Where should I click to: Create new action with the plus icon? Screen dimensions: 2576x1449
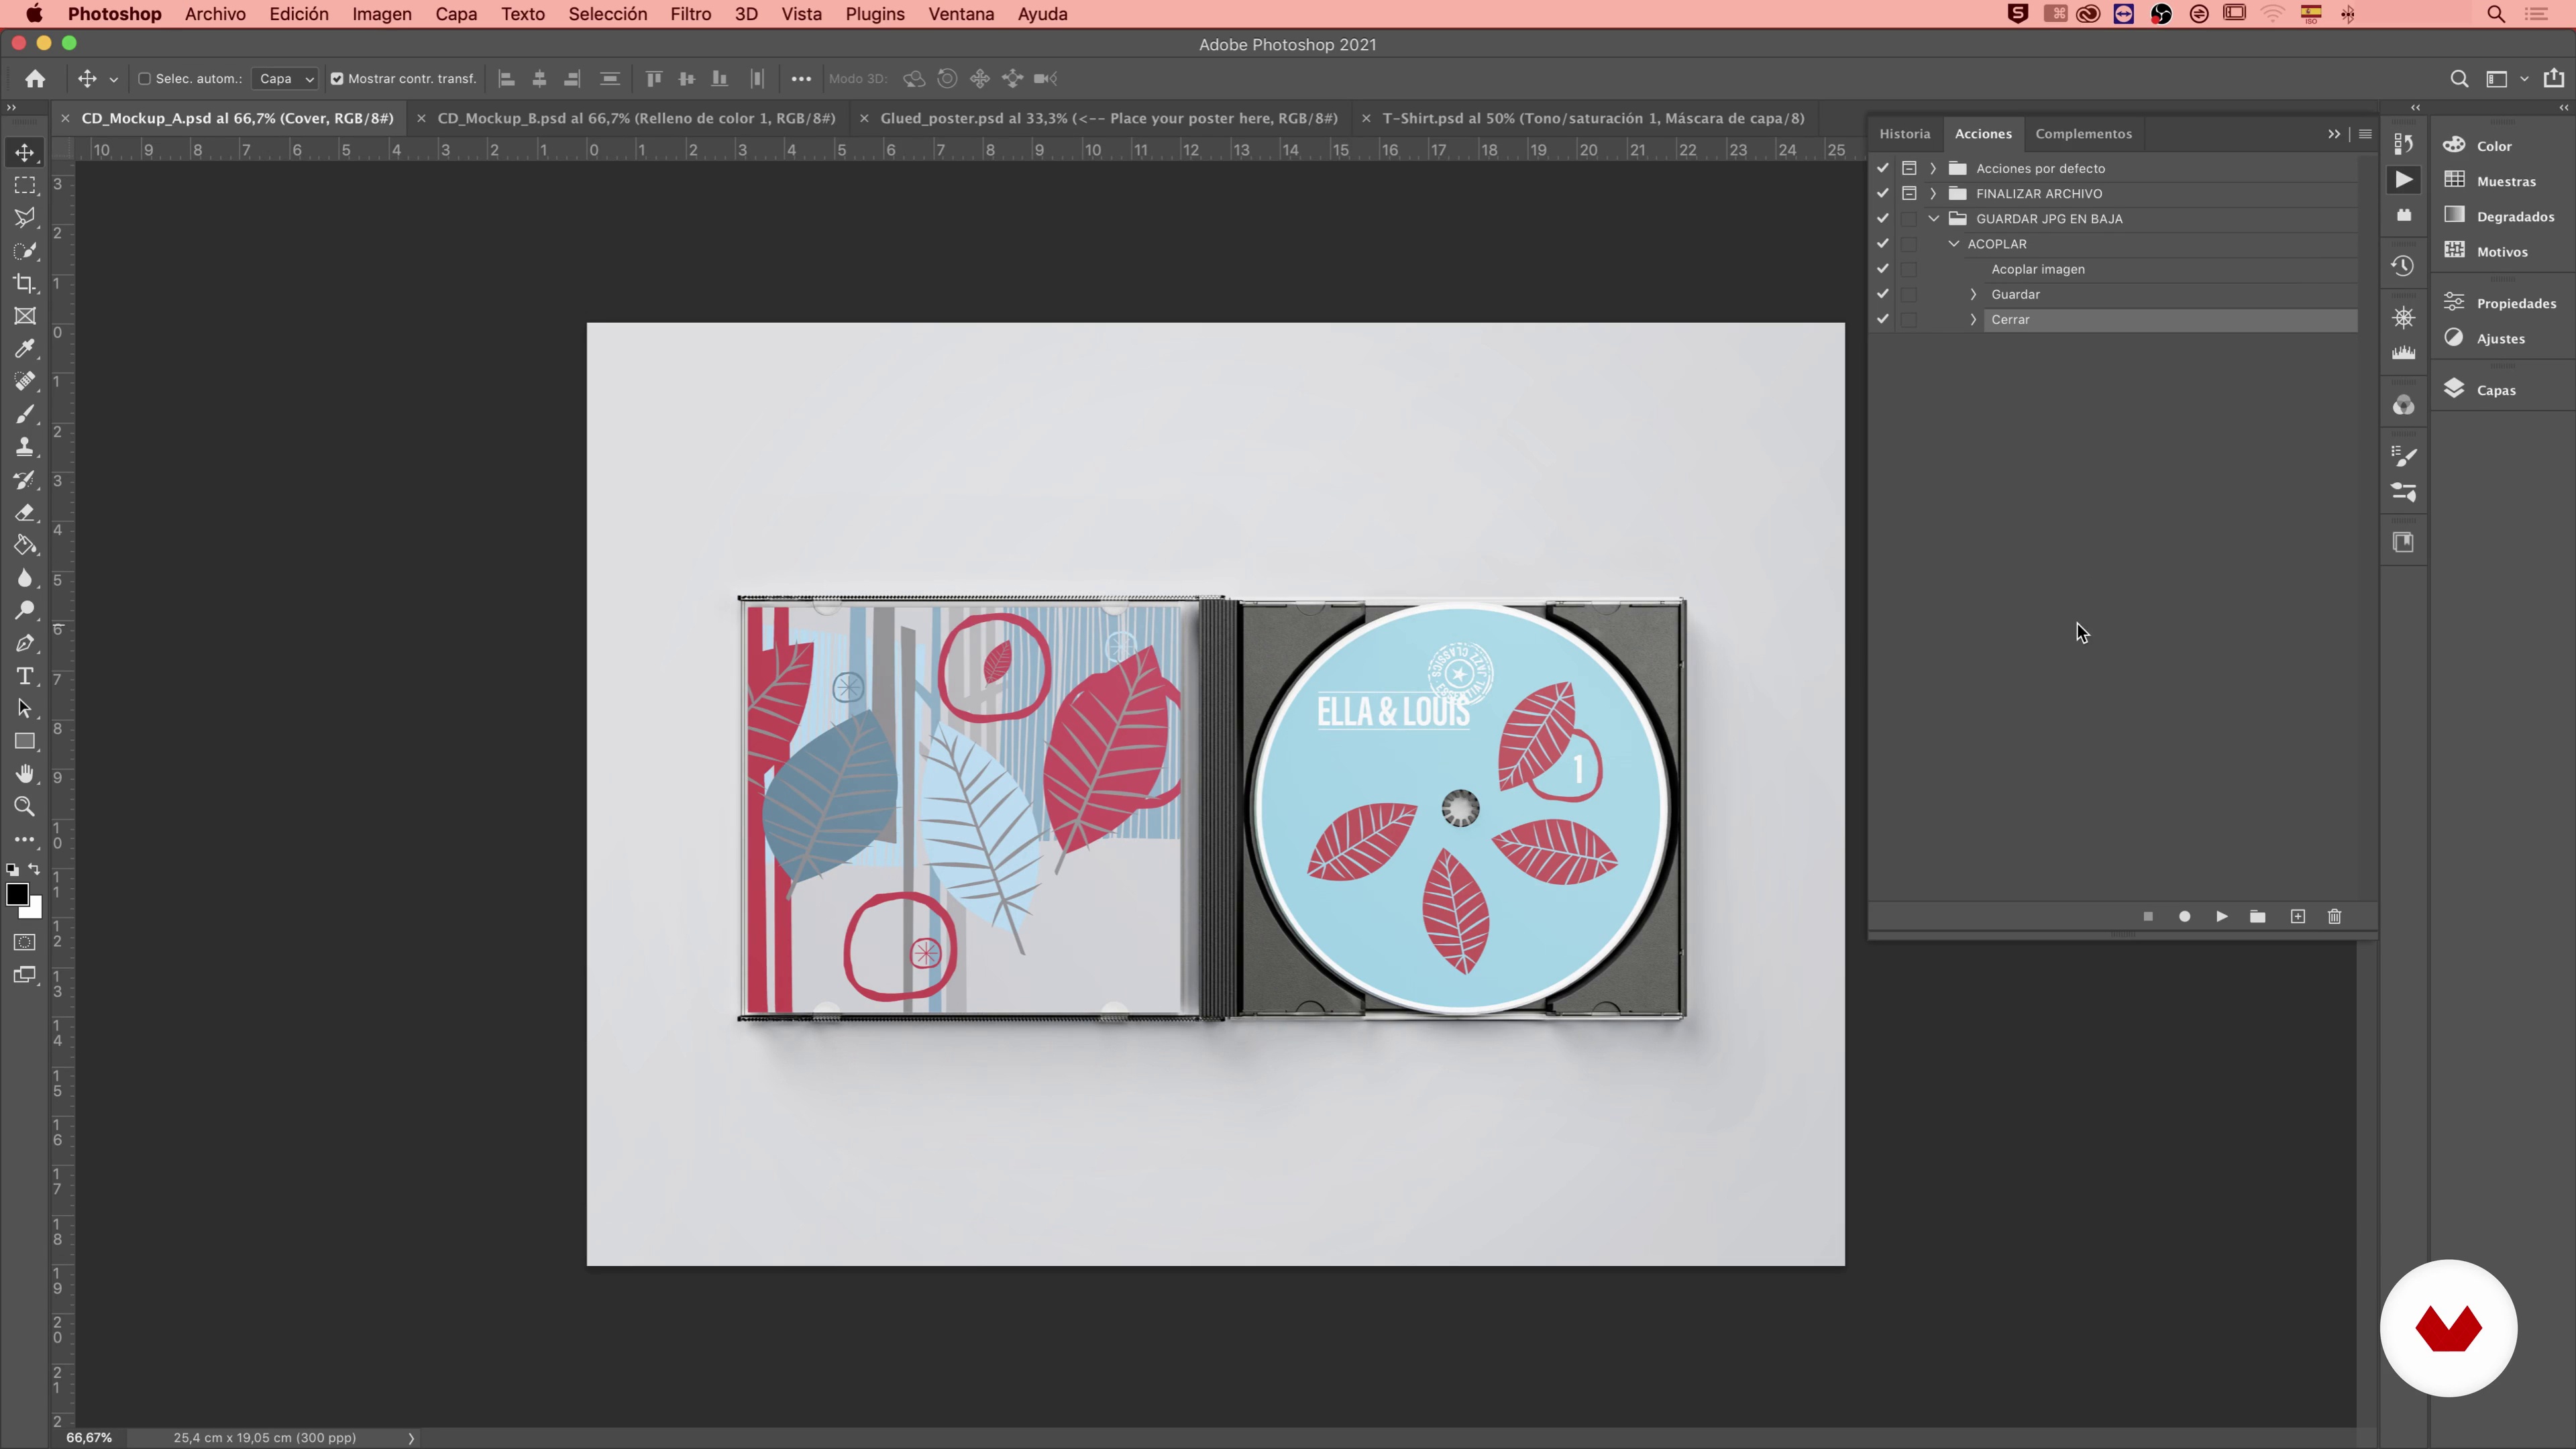pos(2298,917)
